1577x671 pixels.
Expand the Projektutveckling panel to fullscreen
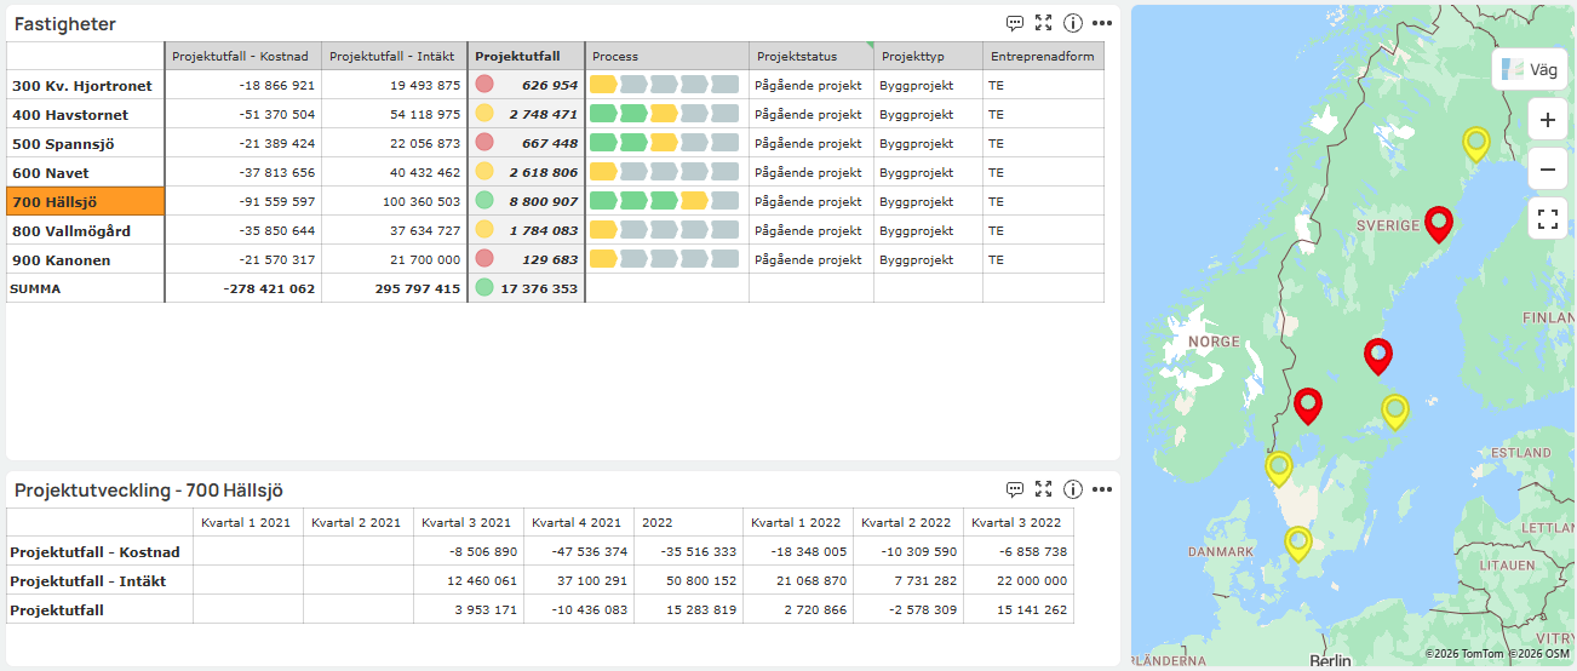1043,489
